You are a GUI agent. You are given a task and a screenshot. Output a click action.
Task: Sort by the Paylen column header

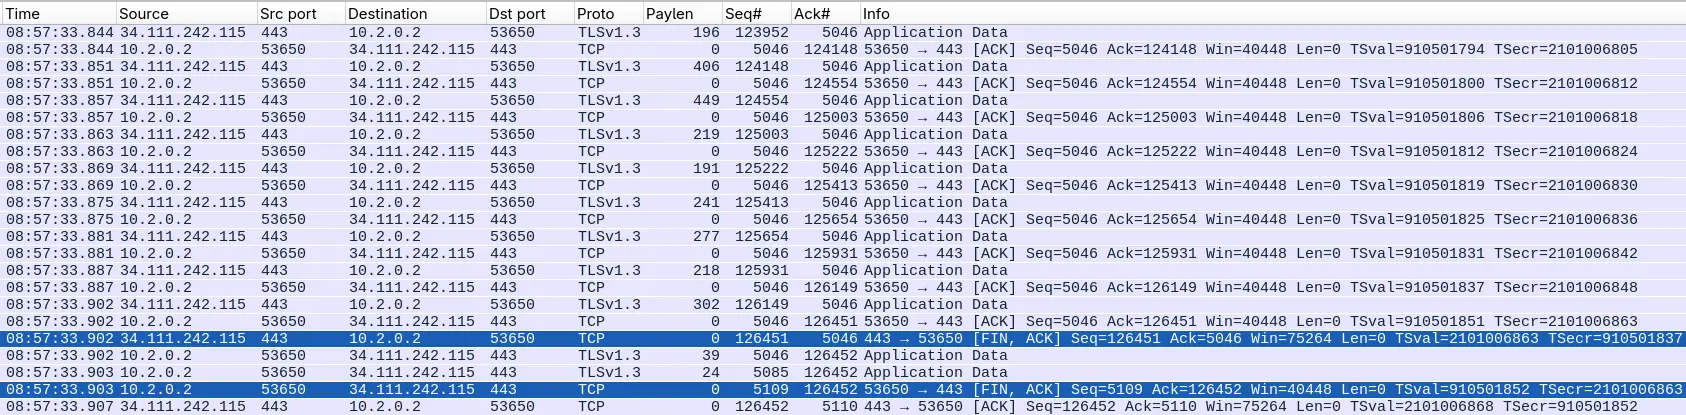coord(682,13)
